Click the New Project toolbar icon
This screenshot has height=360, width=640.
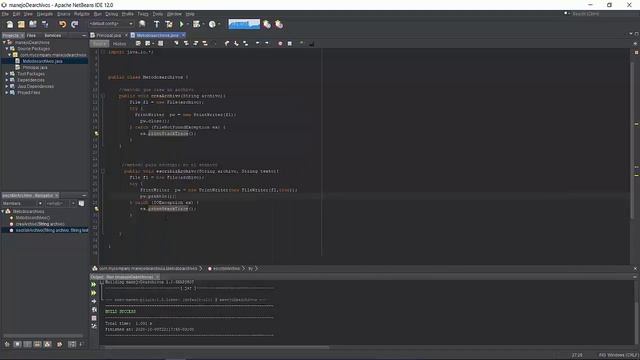click(x=21, y=24)
